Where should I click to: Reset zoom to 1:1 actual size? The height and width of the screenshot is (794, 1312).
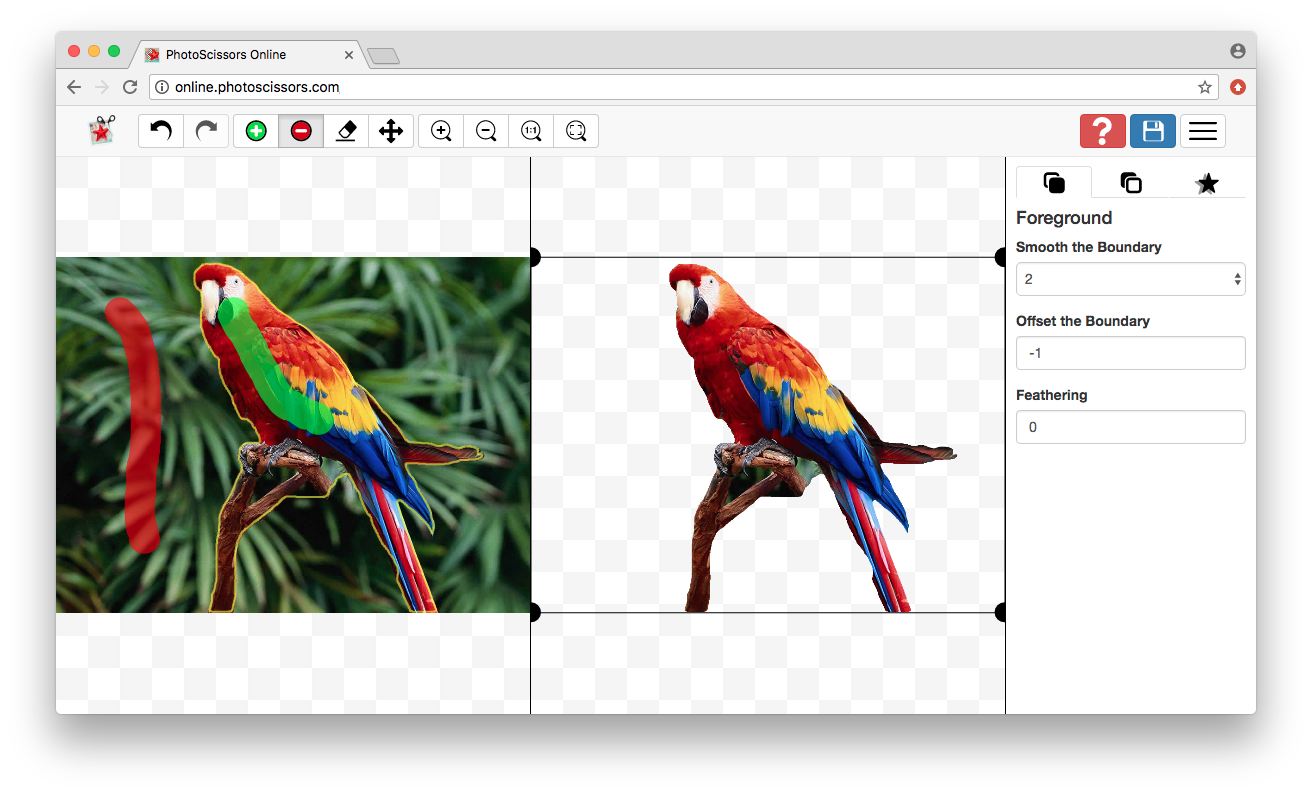(531, 131)
